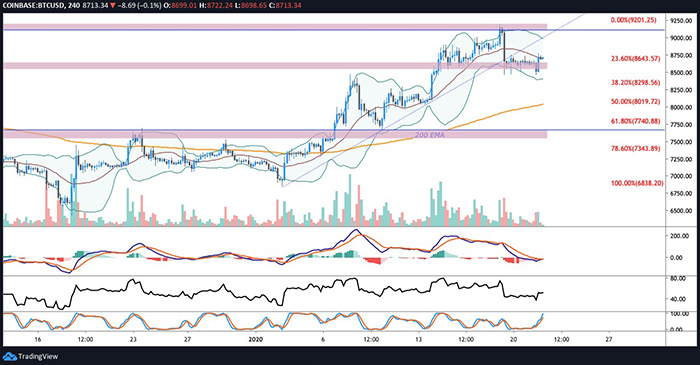The height and width of the screenshot is (365, 700).
Task: Select the 38.20%(8298.56) Fibonacci label
Action: pos(635,83)
